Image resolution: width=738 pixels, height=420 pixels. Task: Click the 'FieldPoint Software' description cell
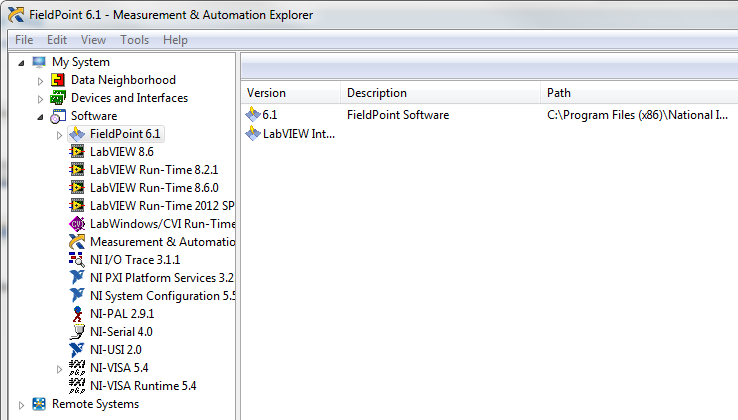[398, 115]
